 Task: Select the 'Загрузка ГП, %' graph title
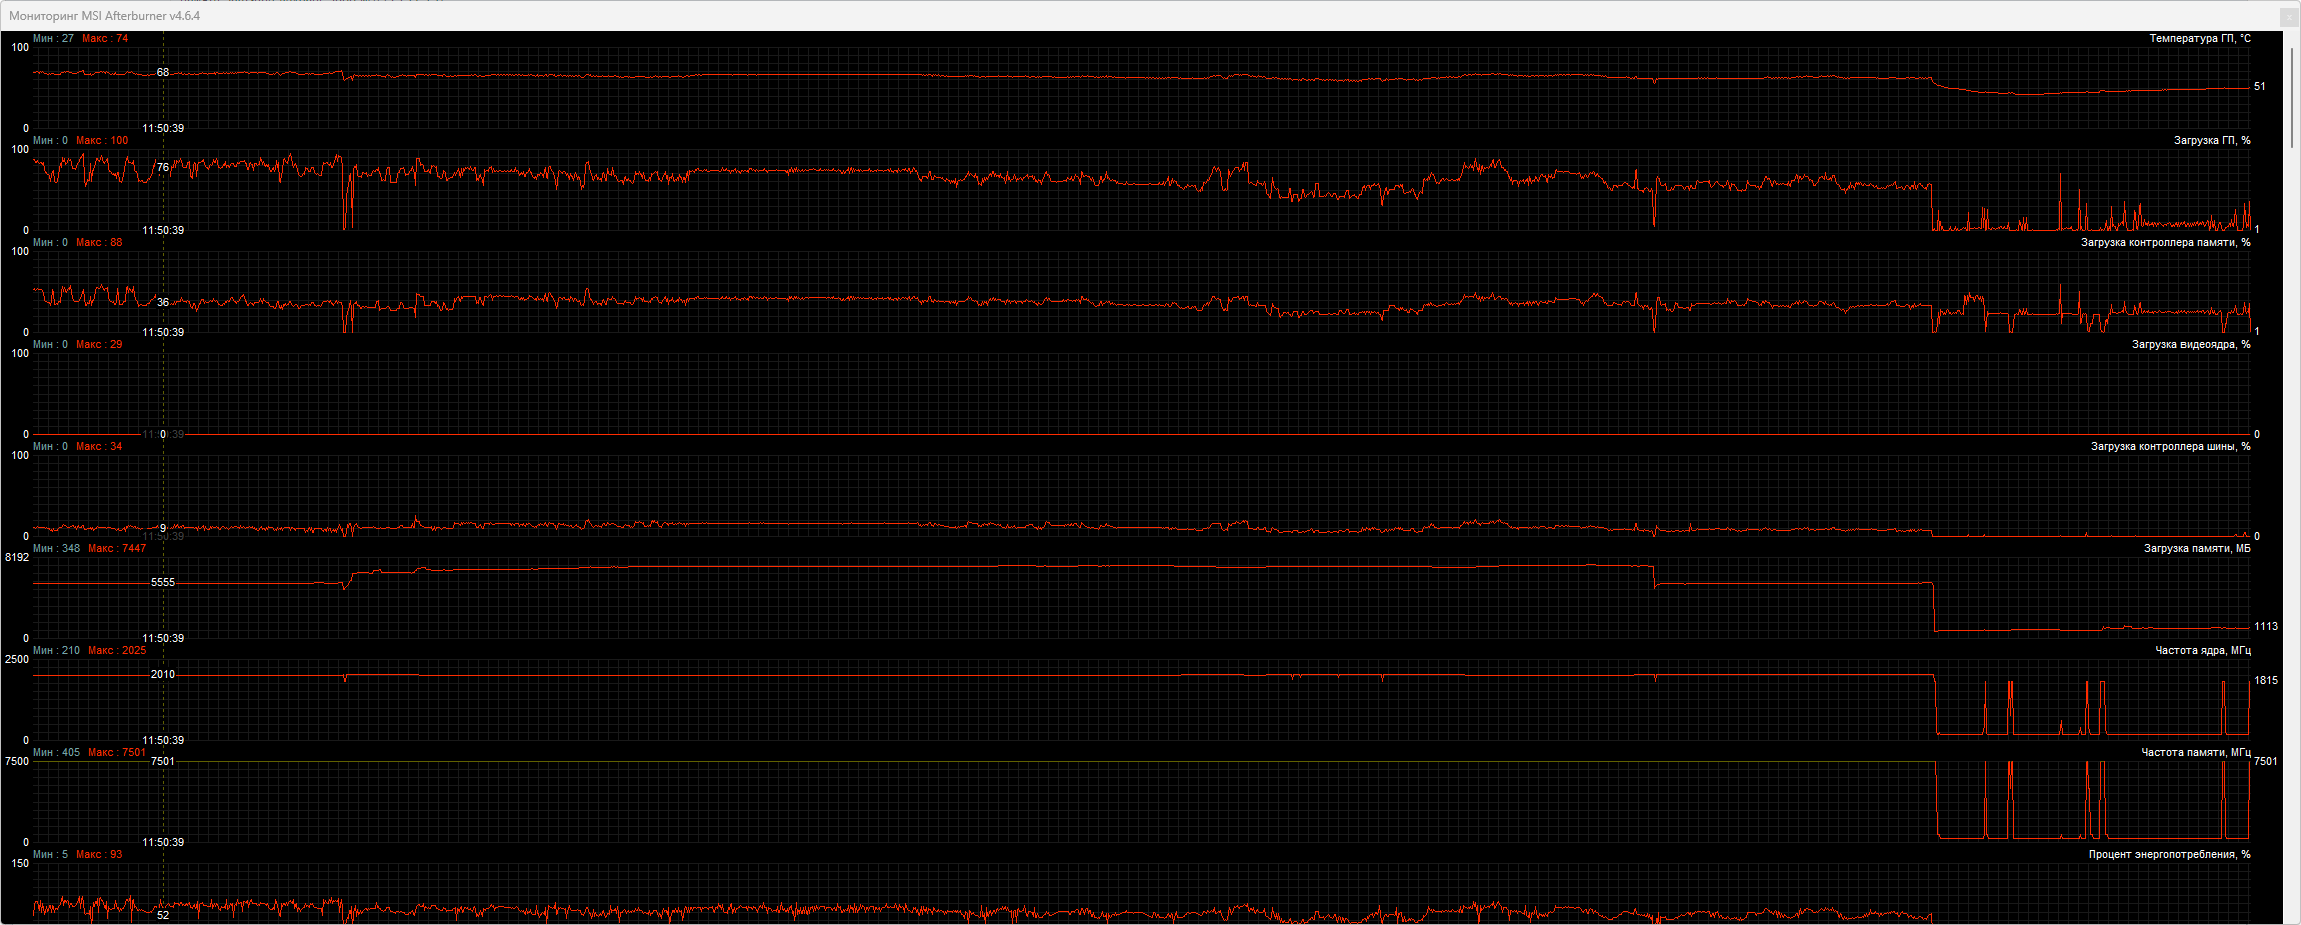[2212, 141]
